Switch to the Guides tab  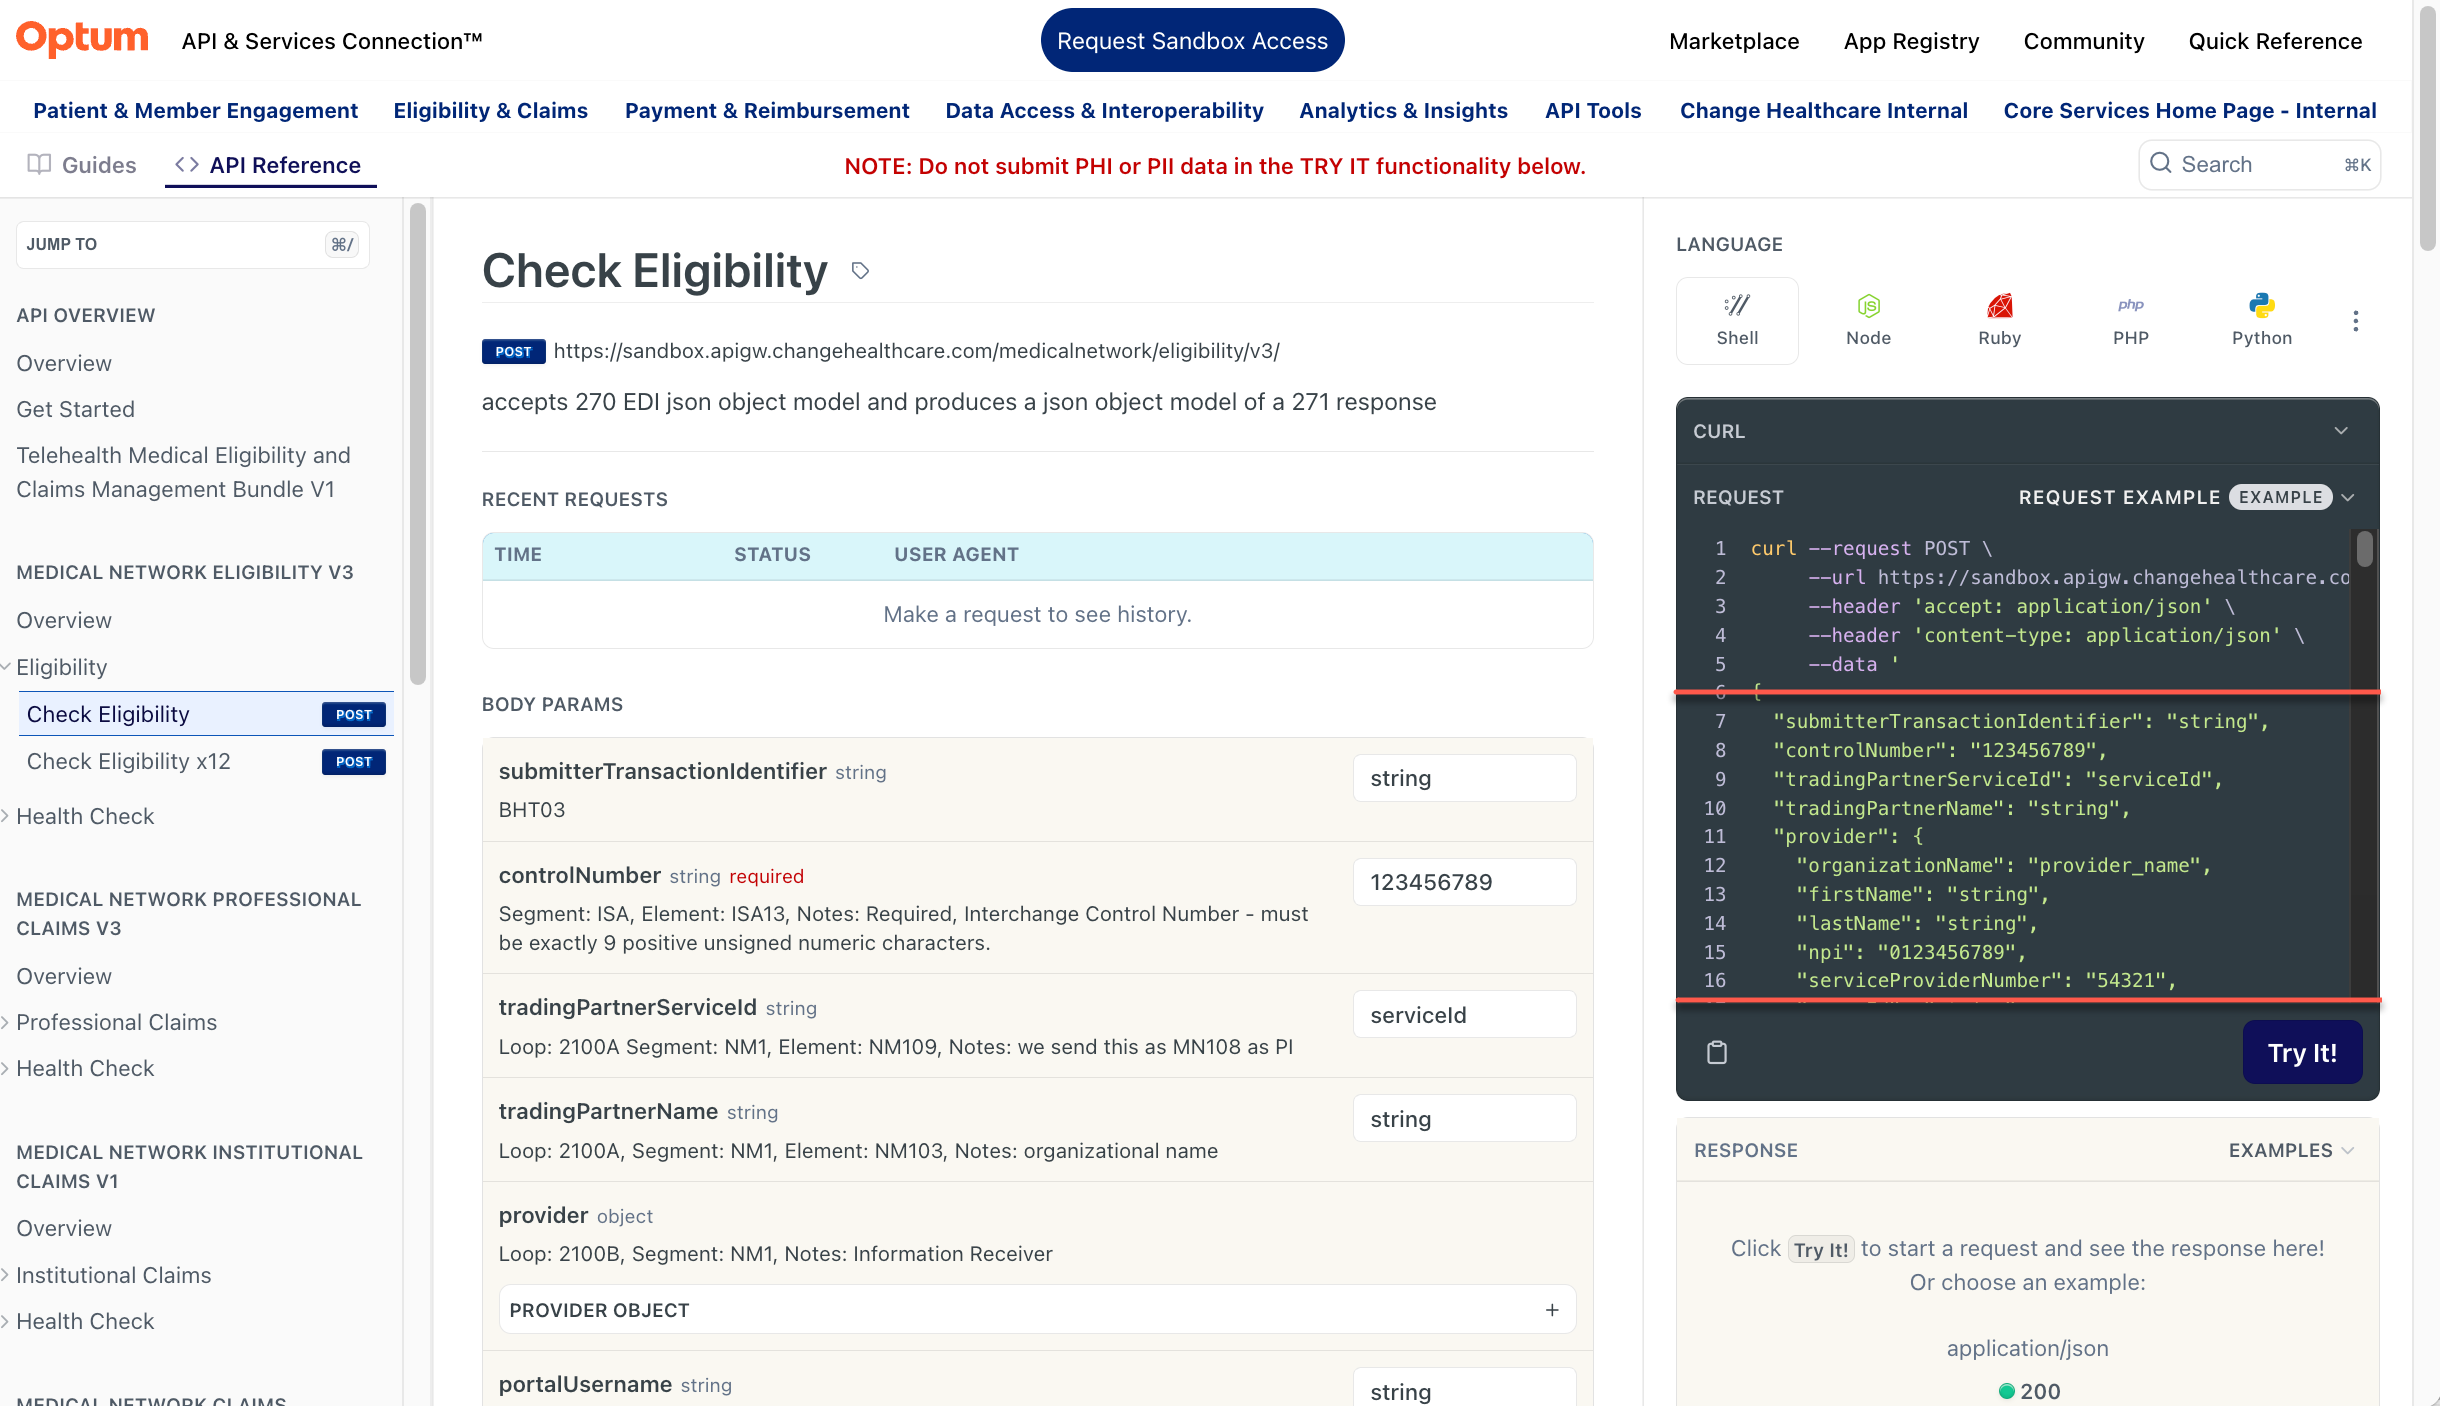82,164
